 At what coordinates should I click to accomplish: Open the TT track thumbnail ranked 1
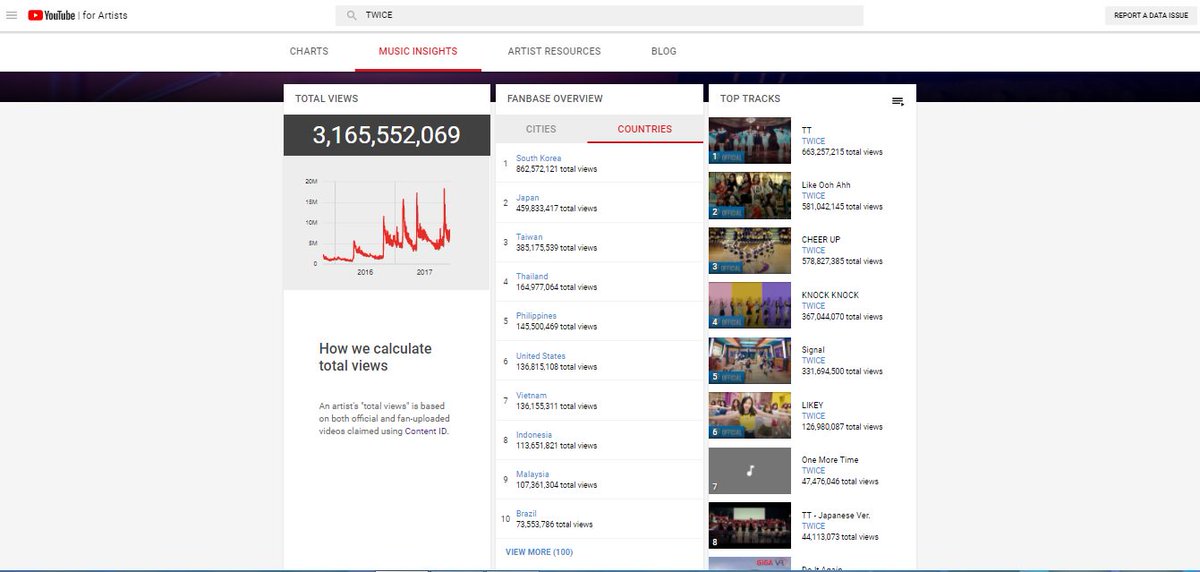click(750, 140)
